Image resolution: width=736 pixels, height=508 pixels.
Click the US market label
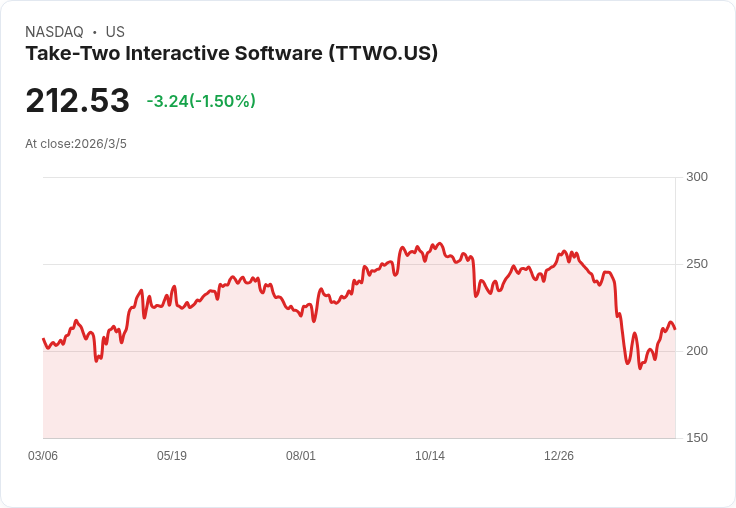point(115,32)
